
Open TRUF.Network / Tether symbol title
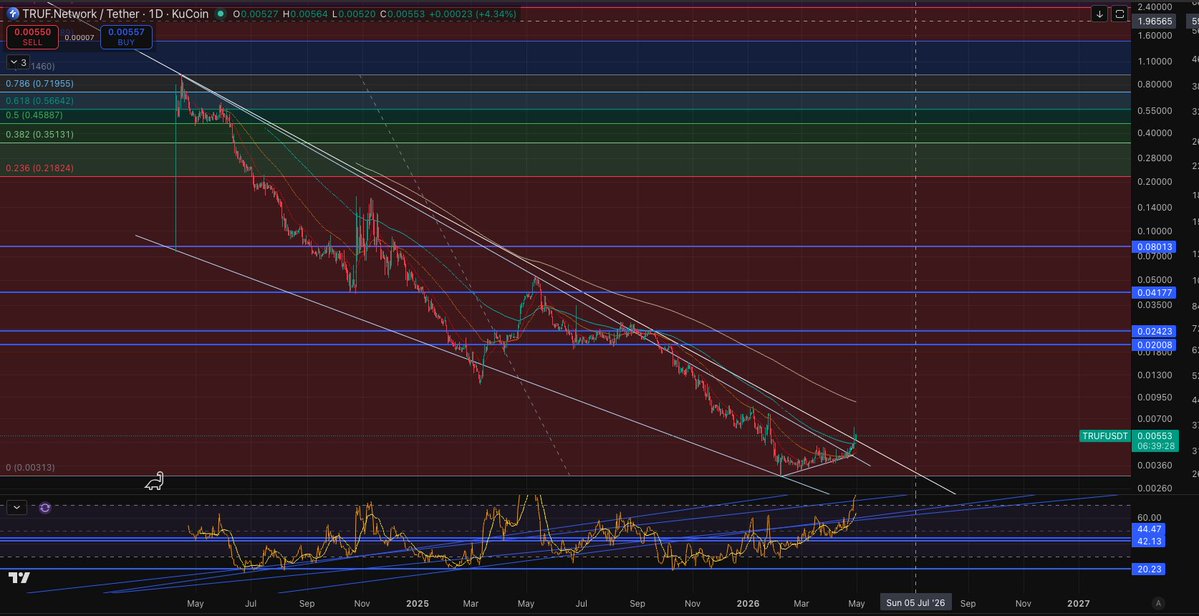click(80, 14)
